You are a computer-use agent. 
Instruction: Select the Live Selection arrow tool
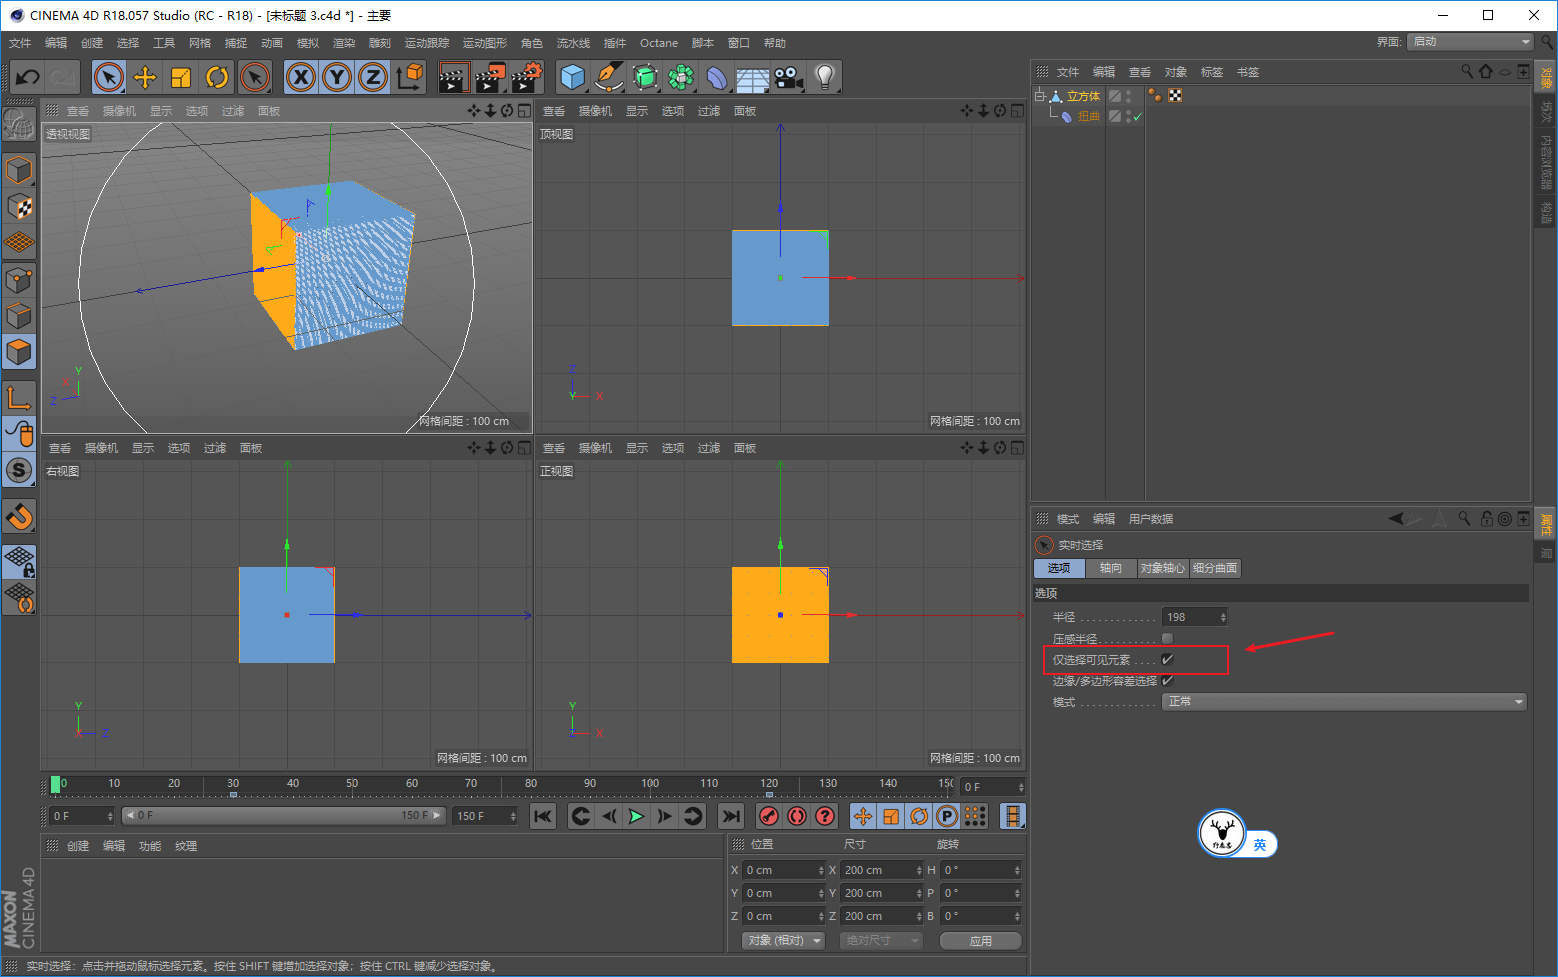point(109,77)
